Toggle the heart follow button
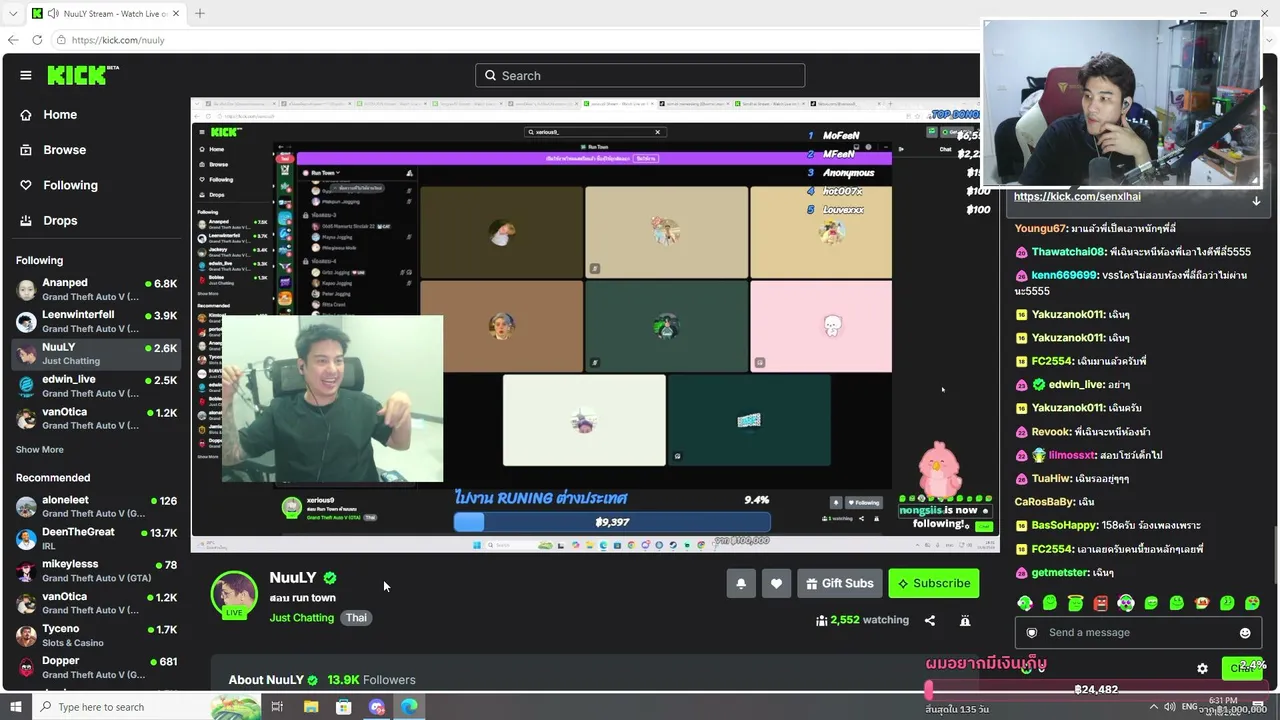1280x720 pixels. (776, 584)
